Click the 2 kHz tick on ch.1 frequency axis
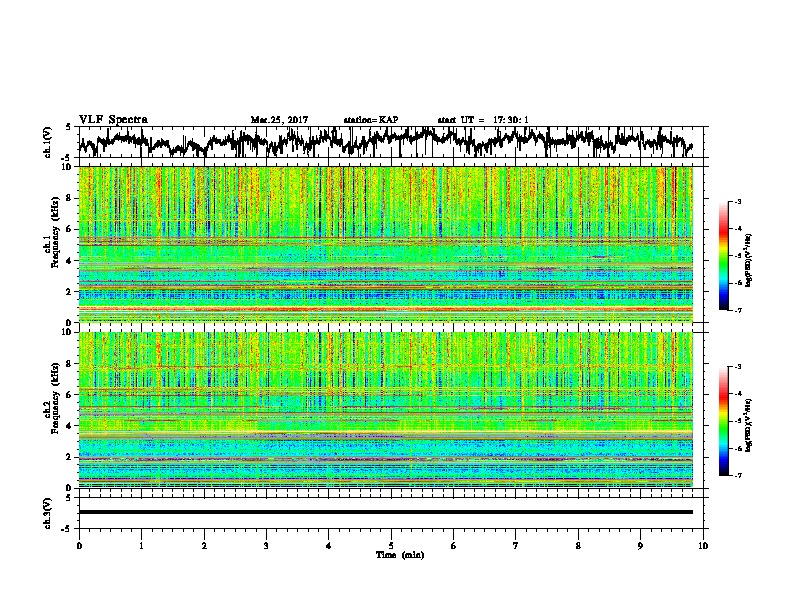Screen dimensions: 792x612 (x=69, y=291)
